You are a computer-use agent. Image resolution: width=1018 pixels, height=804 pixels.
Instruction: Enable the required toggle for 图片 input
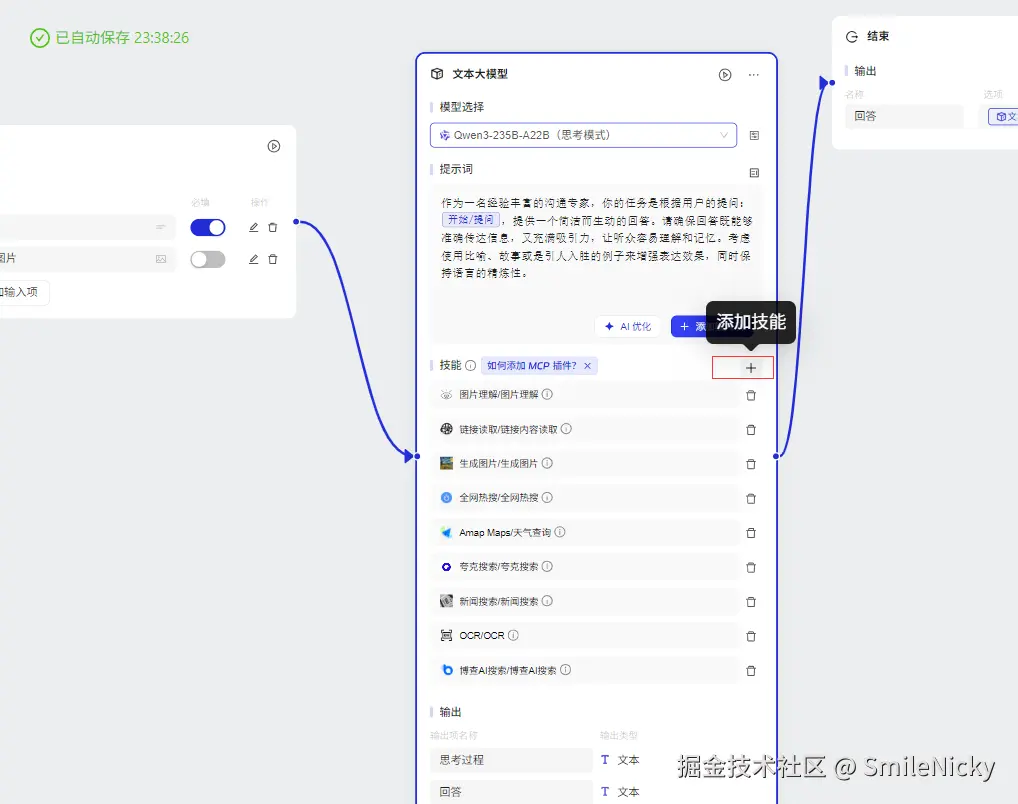click(207, 259)
